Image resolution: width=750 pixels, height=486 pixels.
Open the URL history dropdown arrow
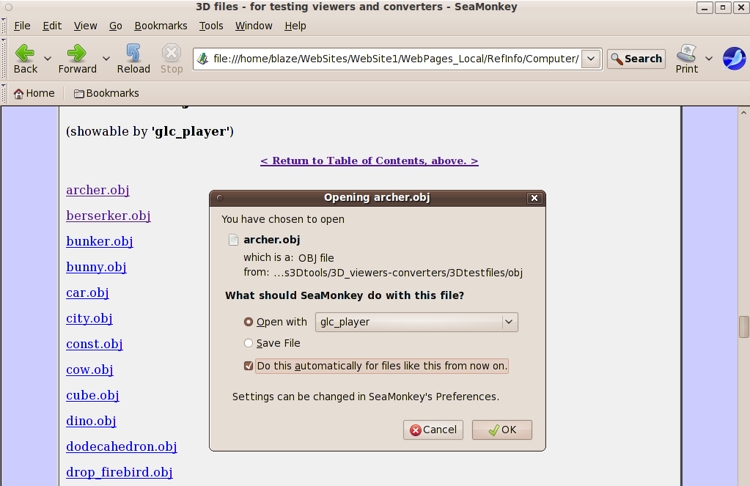[591, 59]
